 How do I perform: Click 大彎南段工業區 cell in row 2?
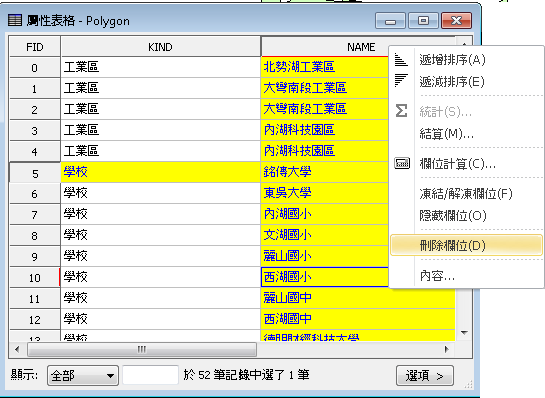click(325, 109)
